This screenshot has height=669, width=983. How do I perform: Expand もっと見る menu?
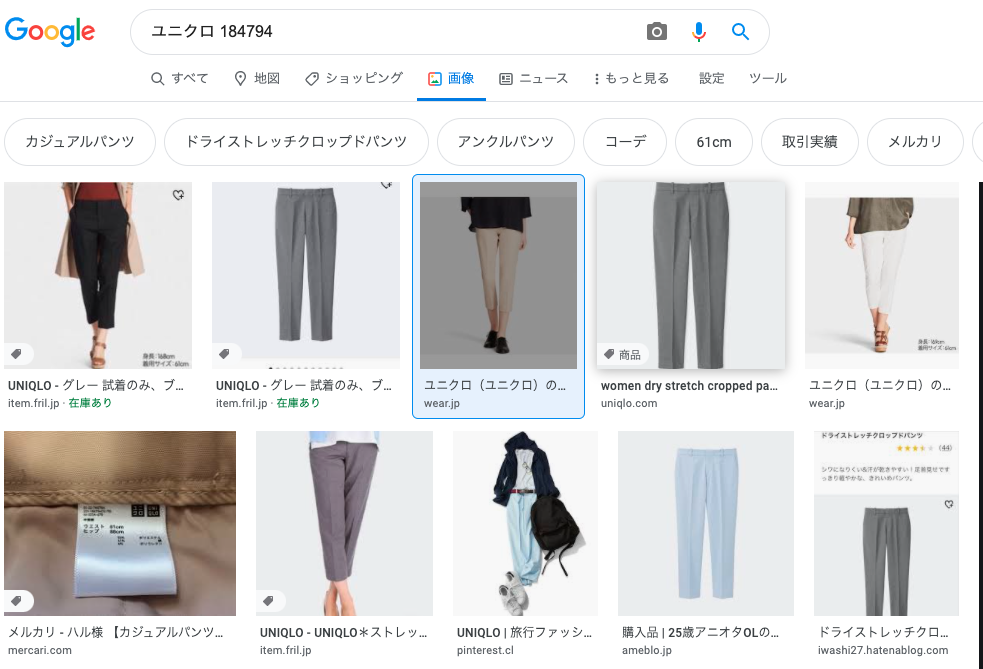(631, 78)
